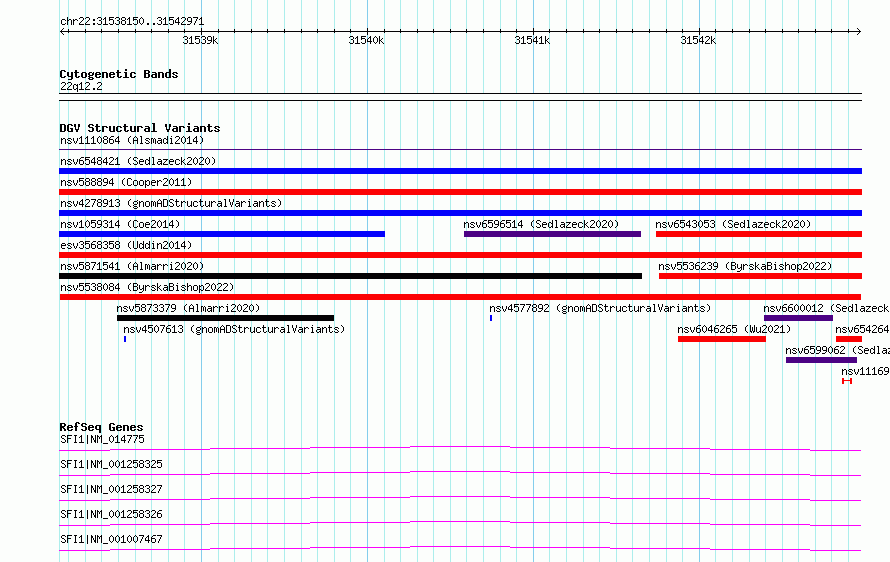890x562 pixels.
Task: Open the truncated nsv654264 variant label
Action: (862, 329)
